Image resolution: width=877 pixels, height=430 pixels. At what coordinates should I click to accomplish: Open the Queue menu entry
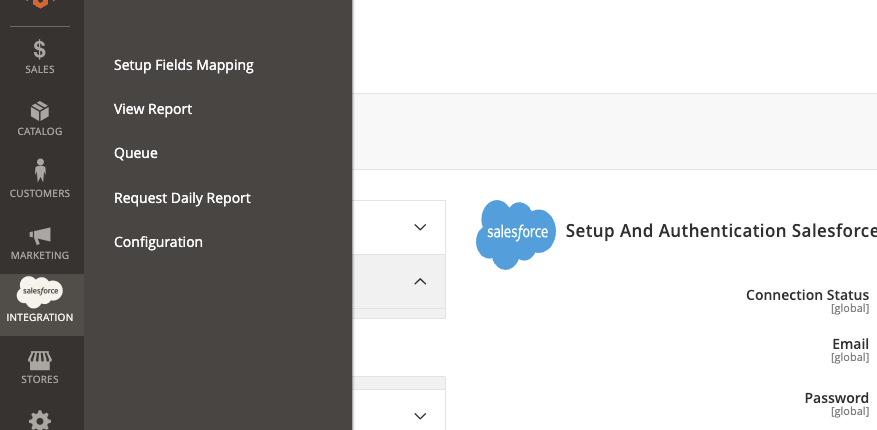(x=135, y=153)
